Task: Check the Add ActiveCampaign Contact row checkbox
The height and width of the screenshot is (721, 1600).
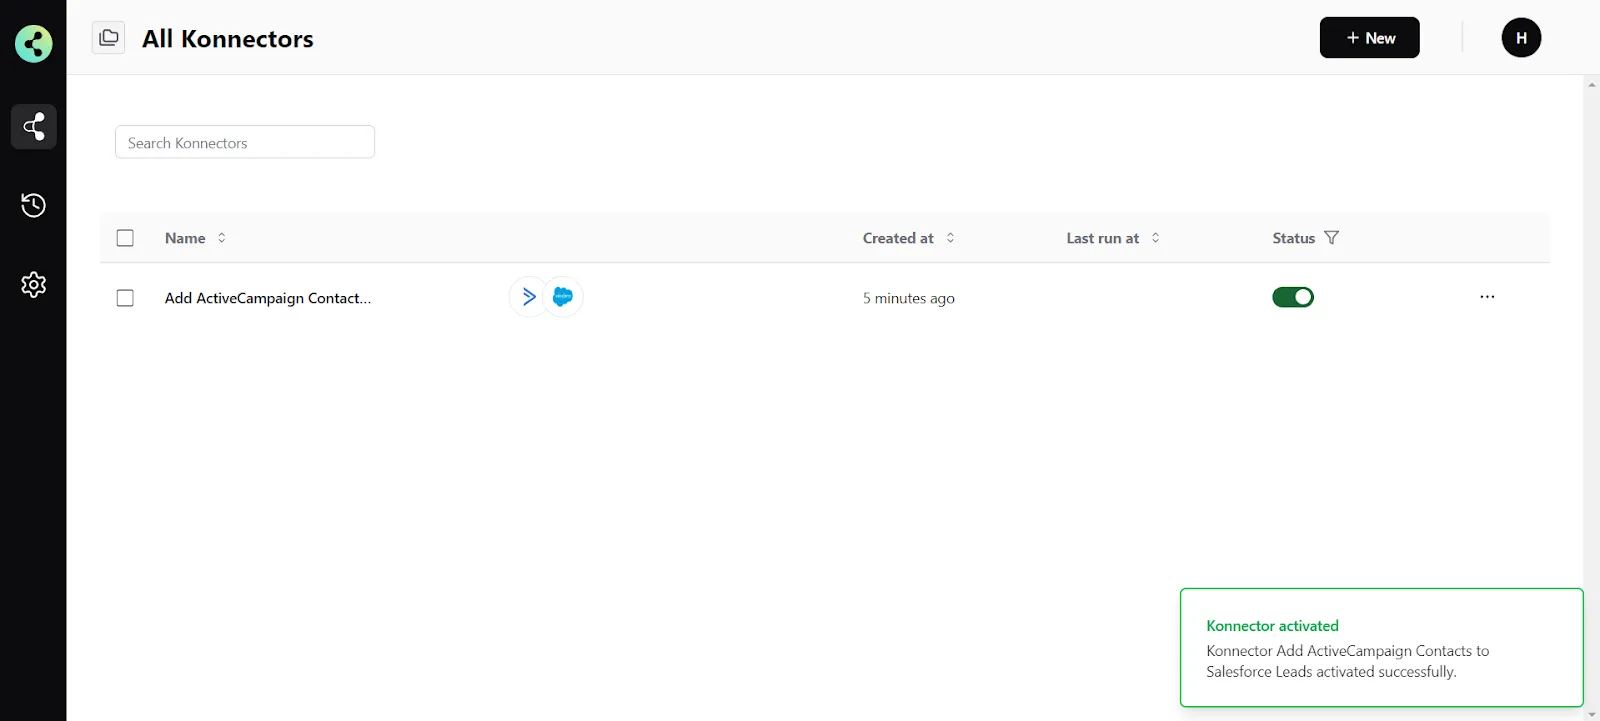Action: click(125, 298)
